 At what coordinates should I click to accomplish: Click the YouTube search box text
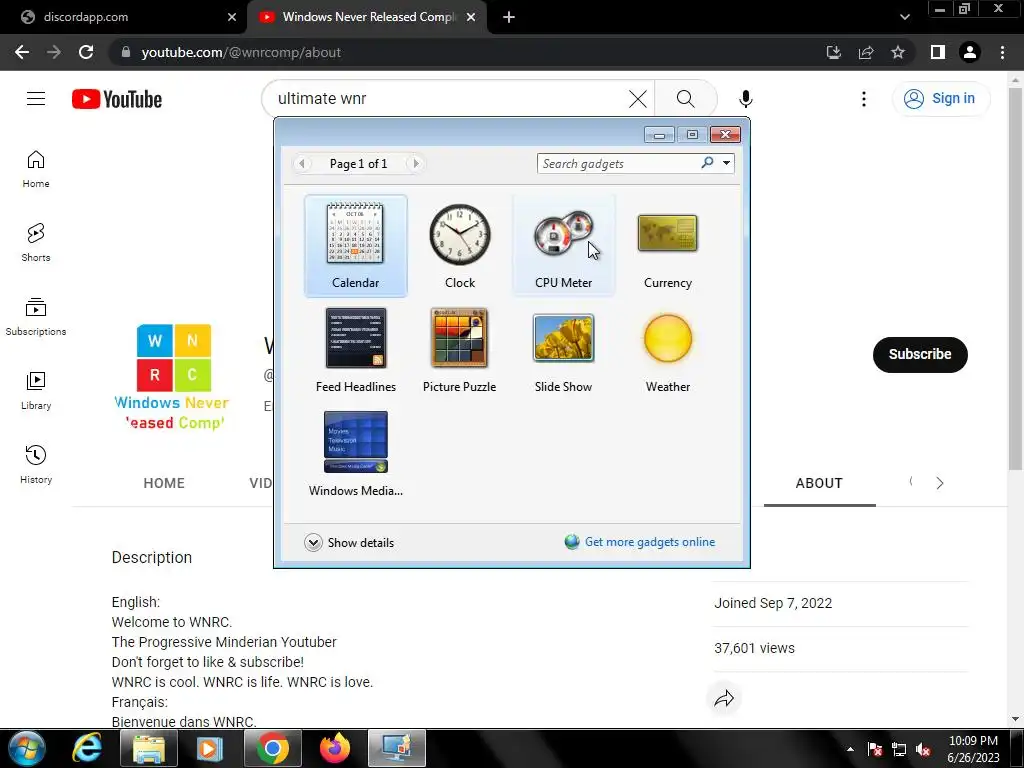coord(322,99)
